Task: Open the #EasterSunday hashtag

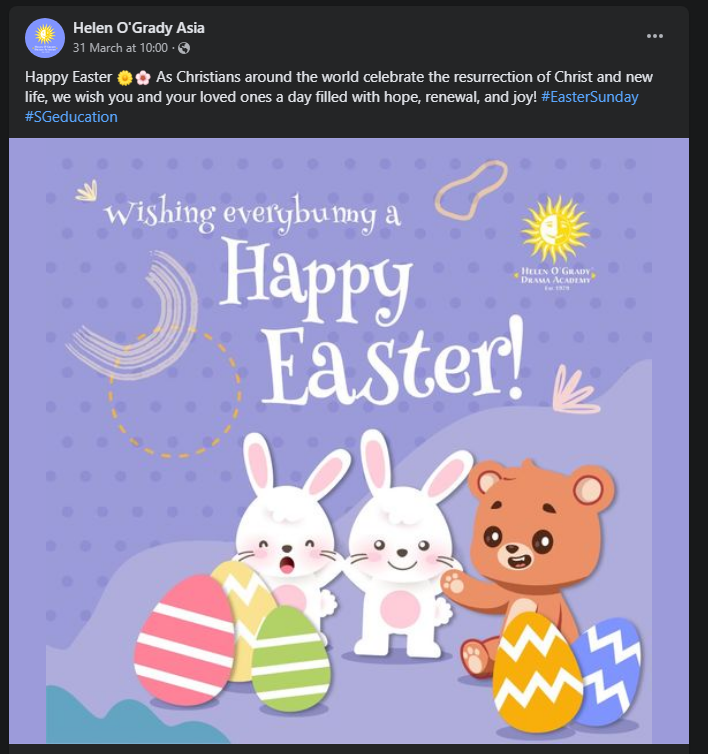Action: click(589, 97)
